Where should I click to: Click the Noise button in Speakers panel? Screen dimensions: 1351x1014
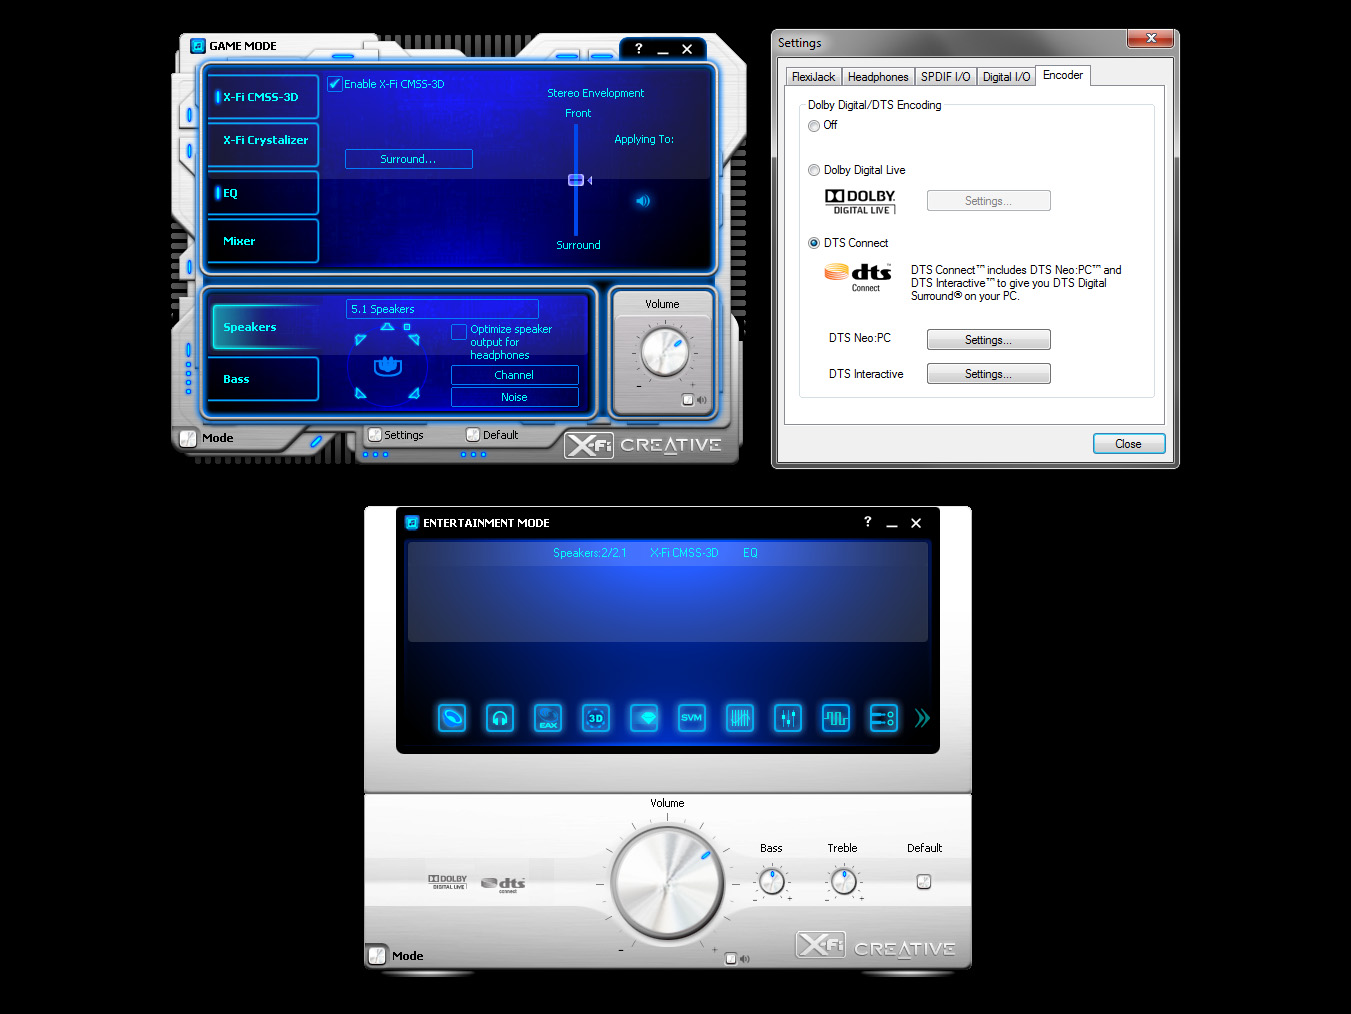[515, 397]
